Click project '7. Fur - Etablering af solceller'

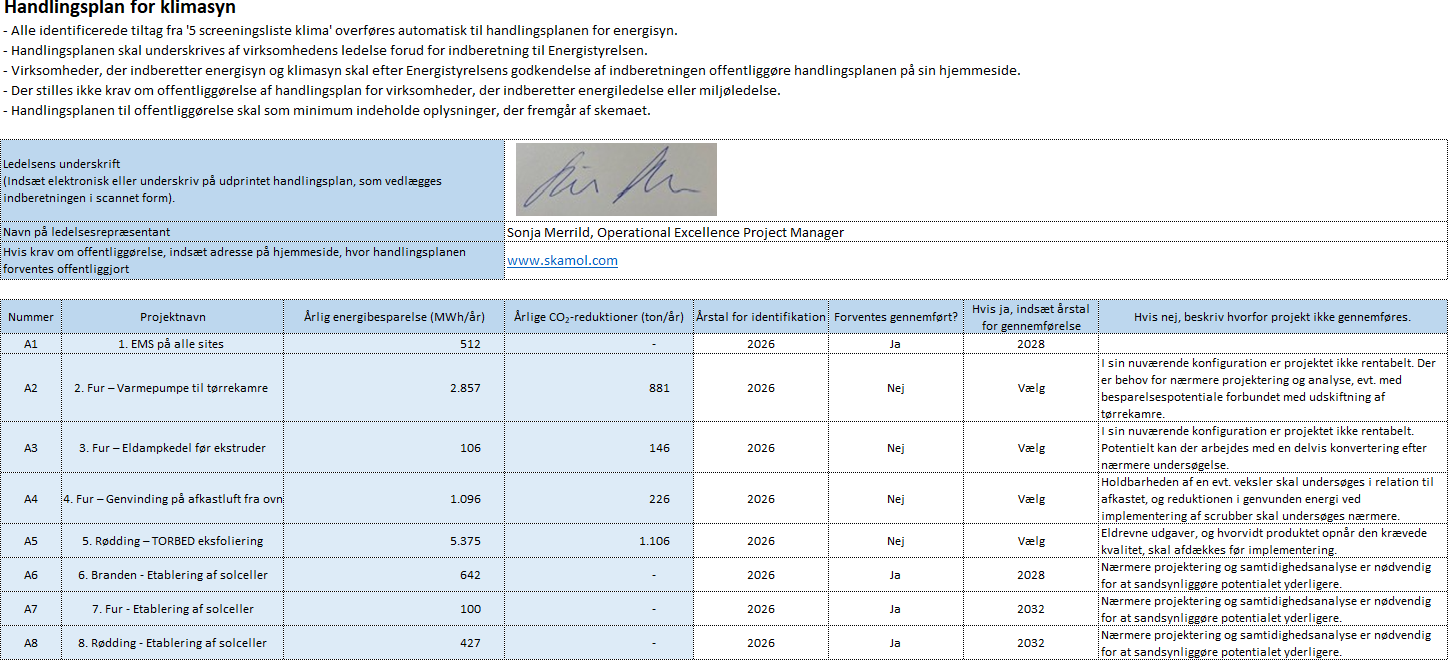click(173, 609)
